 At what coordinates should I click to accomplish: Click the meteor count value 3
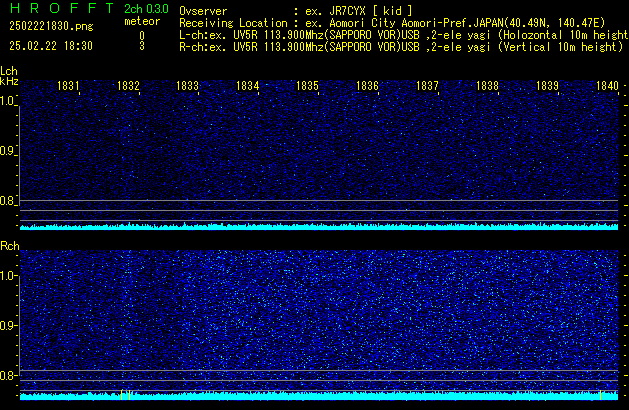142,46
